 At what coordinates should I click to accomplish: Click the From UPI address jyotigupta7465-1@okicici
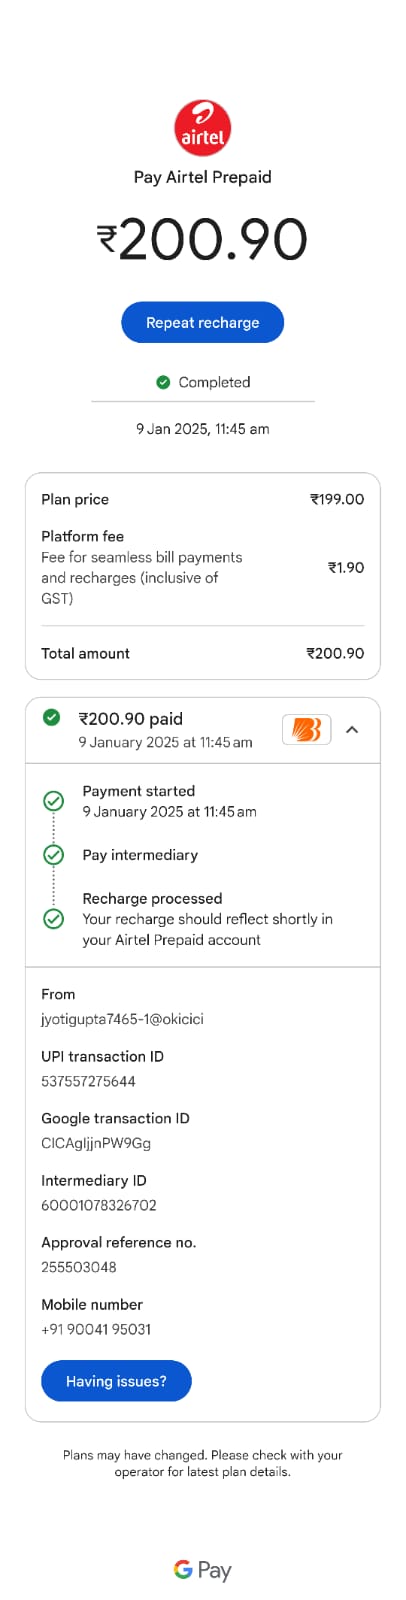click(122, 1019)
